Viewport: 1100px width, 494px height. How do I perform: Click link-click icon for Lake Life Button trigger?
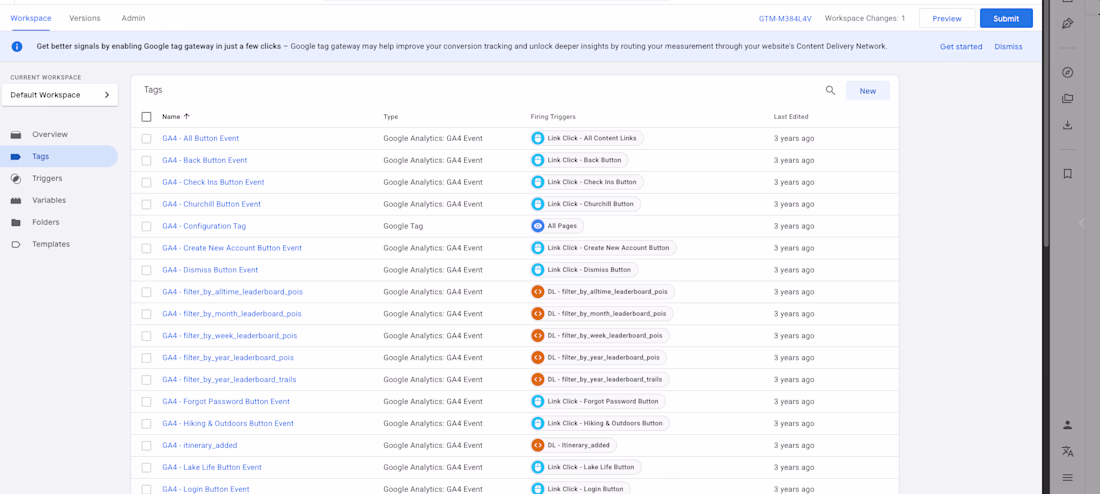[x=538, y=467]
